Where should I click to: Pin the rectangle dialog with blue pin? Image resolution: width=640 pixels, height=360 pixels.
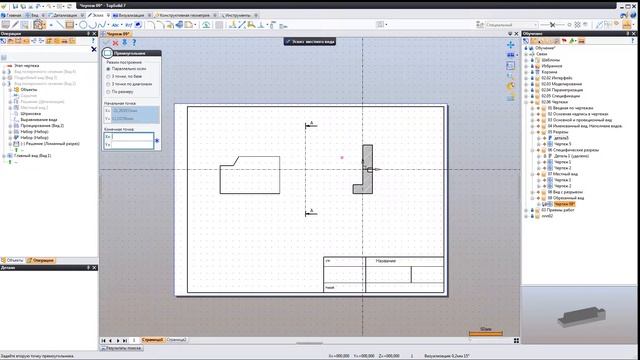(124, 42)
